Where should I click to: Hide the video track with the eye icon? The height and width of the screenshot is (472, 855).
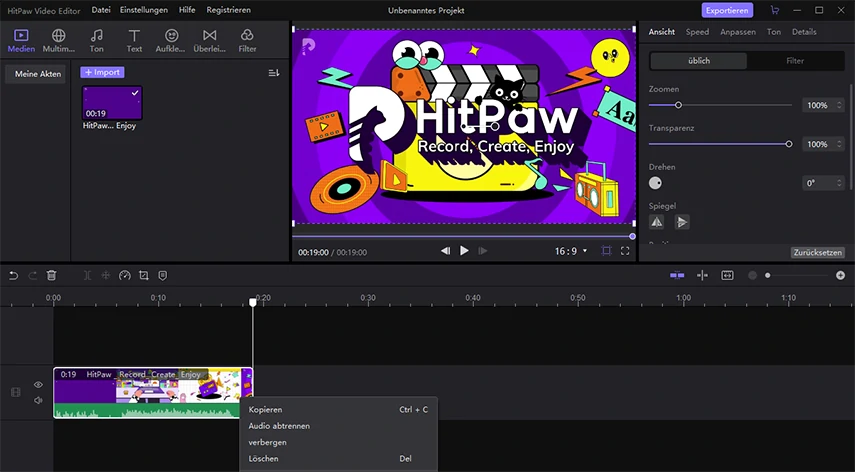38,385
